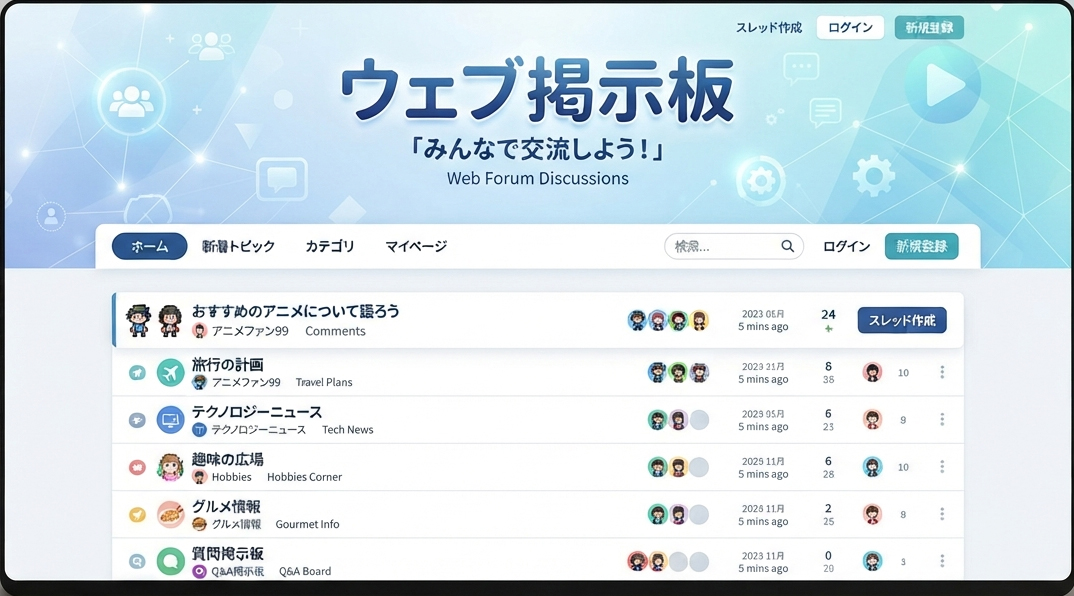
Task: Click last poster avatar in 質問掲示板 row
Action: [x=872, y=561]
